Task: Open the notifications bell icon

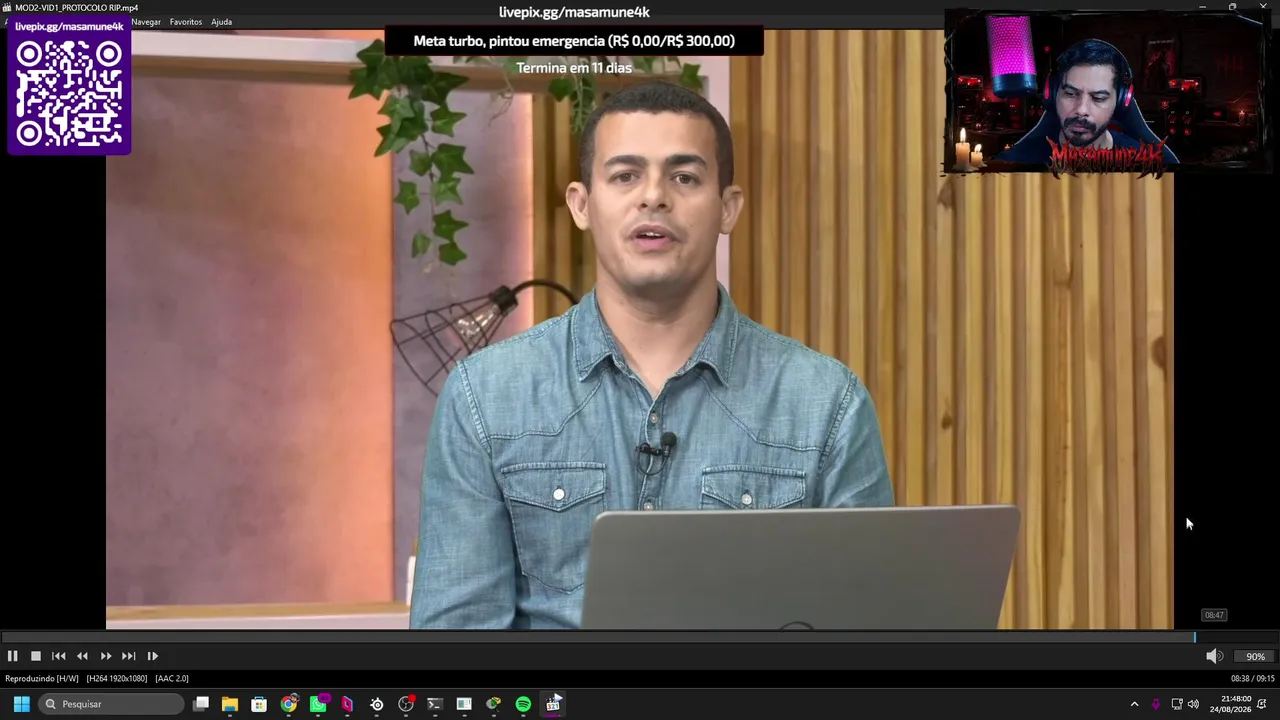Action: click(x=1262, y=704)
